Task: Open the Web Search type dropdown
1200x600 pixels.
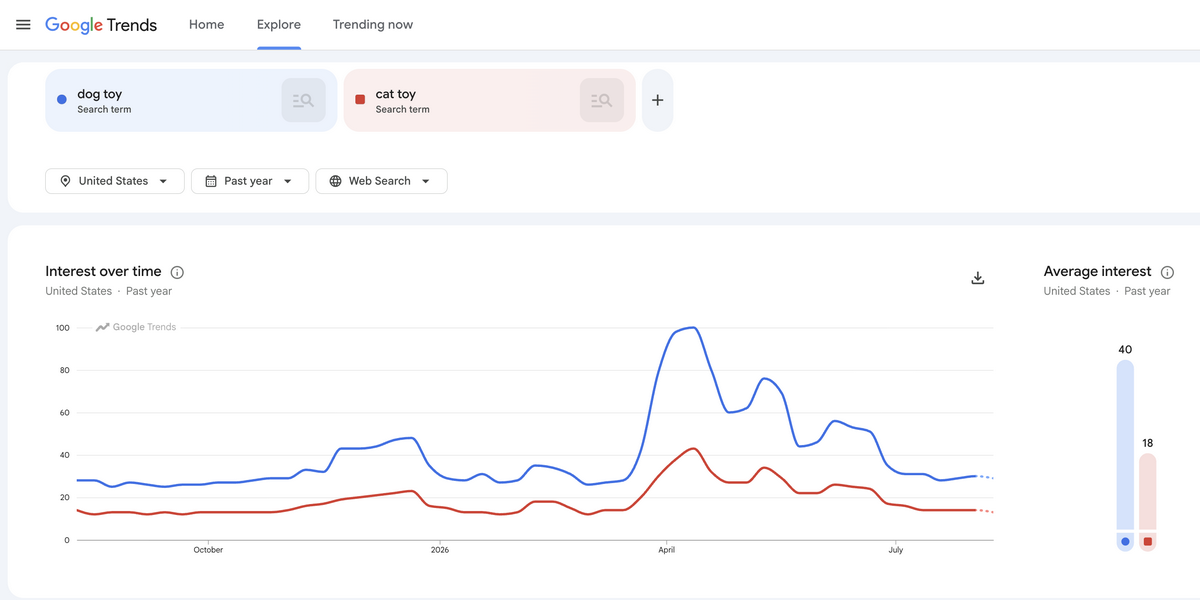Action: [x=381, y=181]
